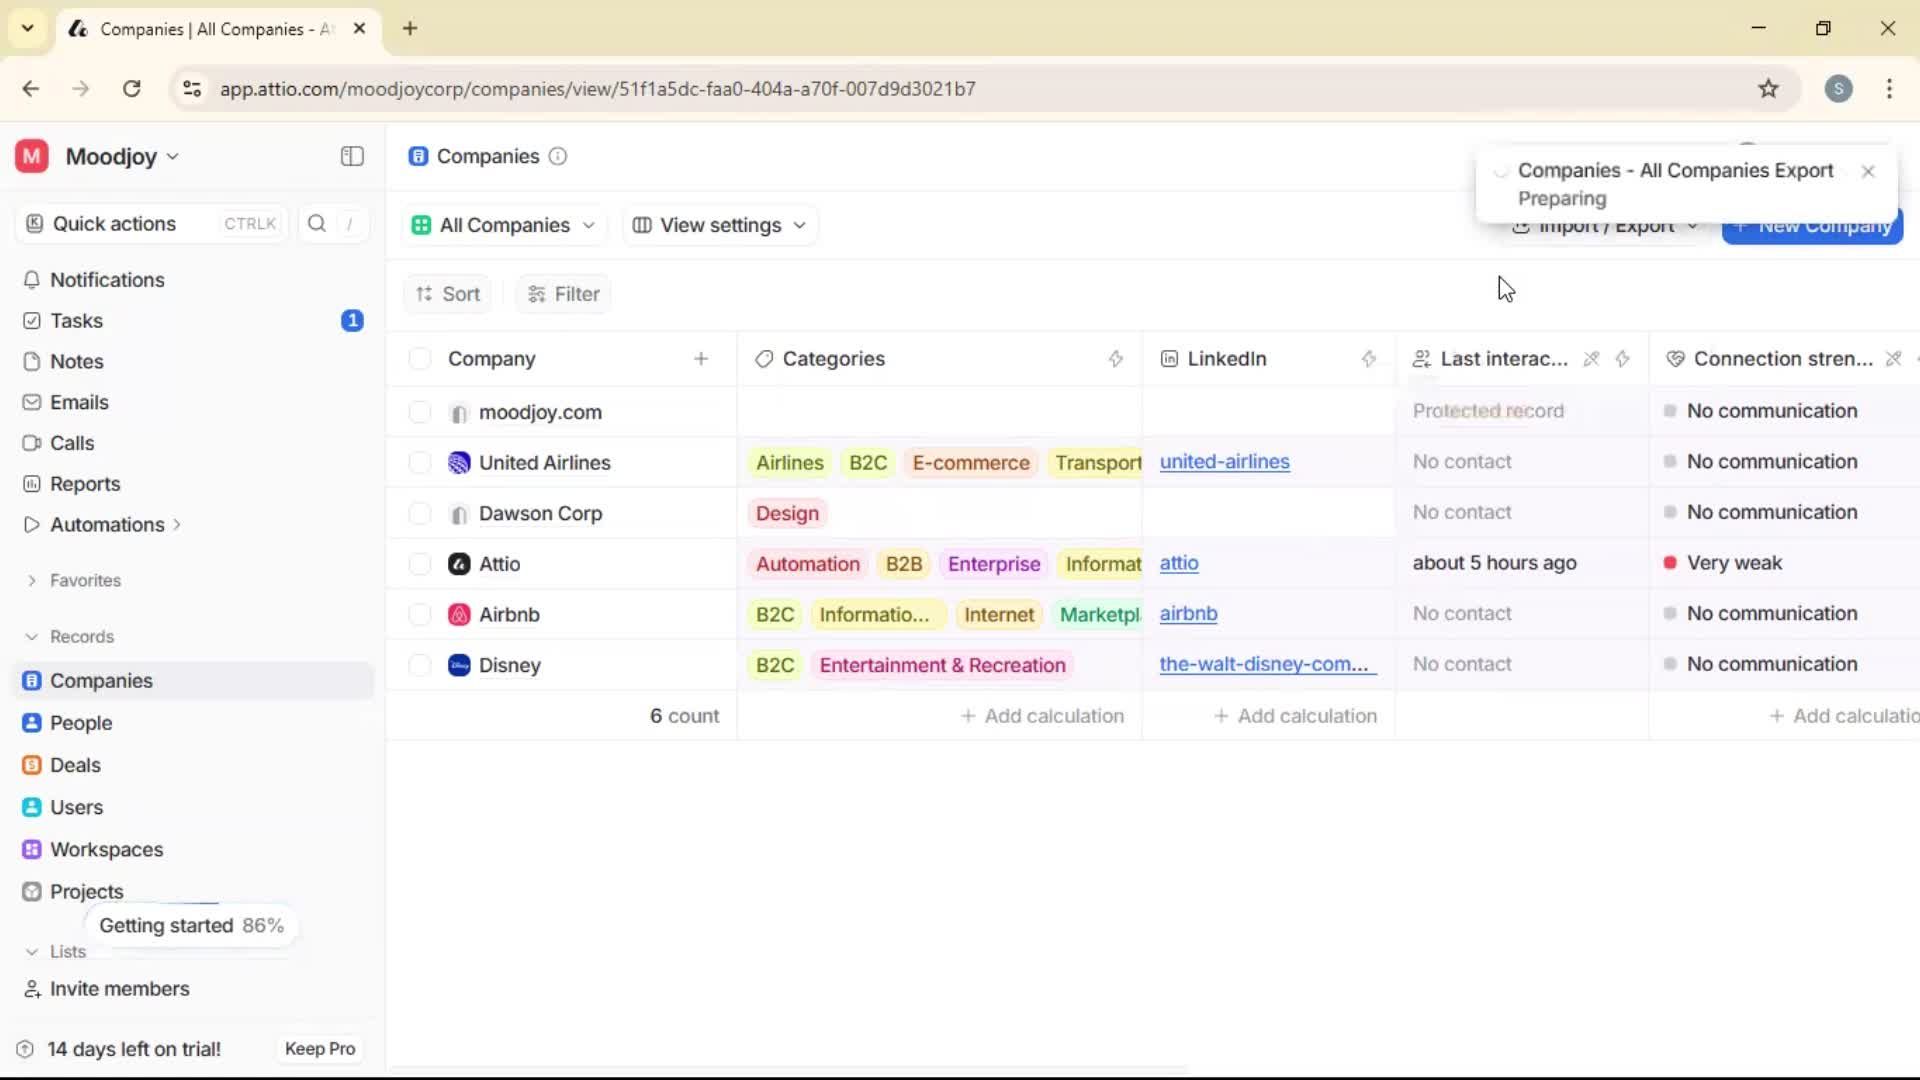Click the Sort button
Image resolution: width=1920 pixels, height=1080 pixels.
click(448, 294)
